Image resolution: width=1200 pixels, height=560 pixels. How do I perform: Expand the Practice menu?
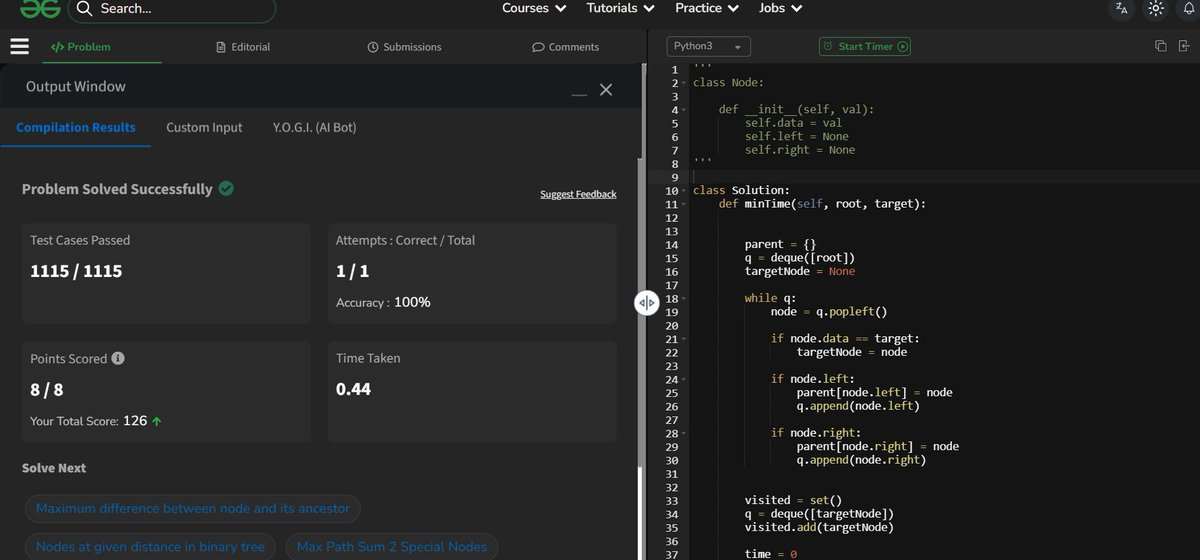click(x=707, y=8)
